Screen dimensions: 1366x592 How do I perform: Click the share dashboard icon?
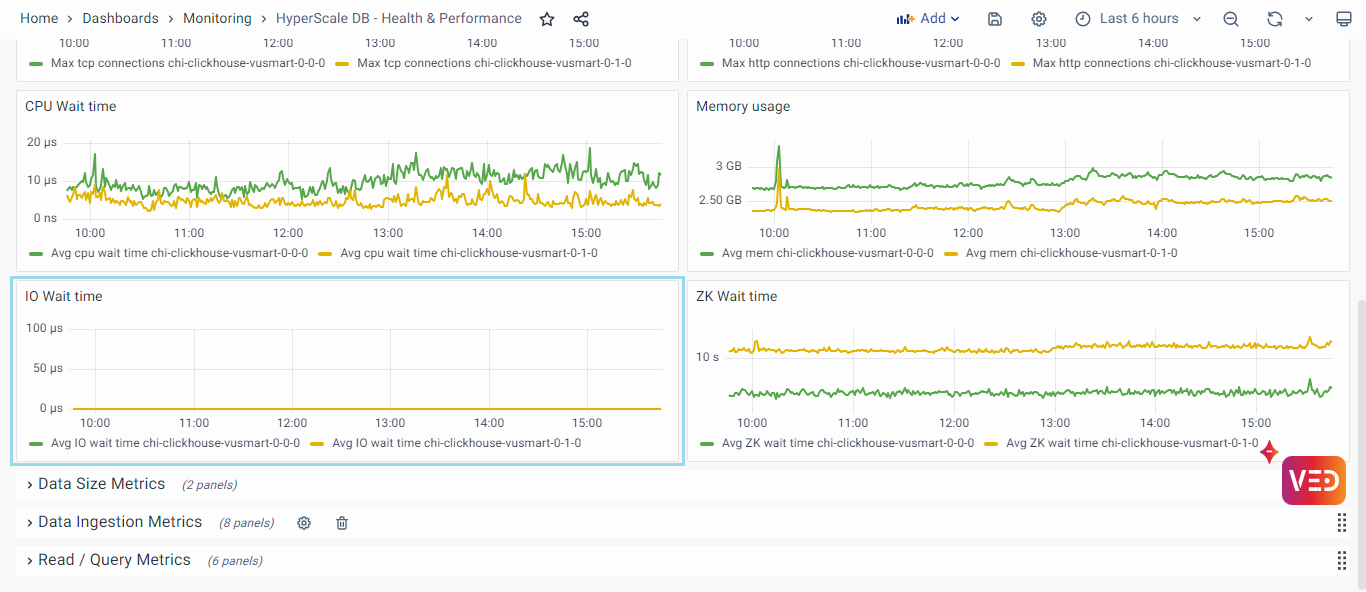pyautogui.click(x=581, y=19)
